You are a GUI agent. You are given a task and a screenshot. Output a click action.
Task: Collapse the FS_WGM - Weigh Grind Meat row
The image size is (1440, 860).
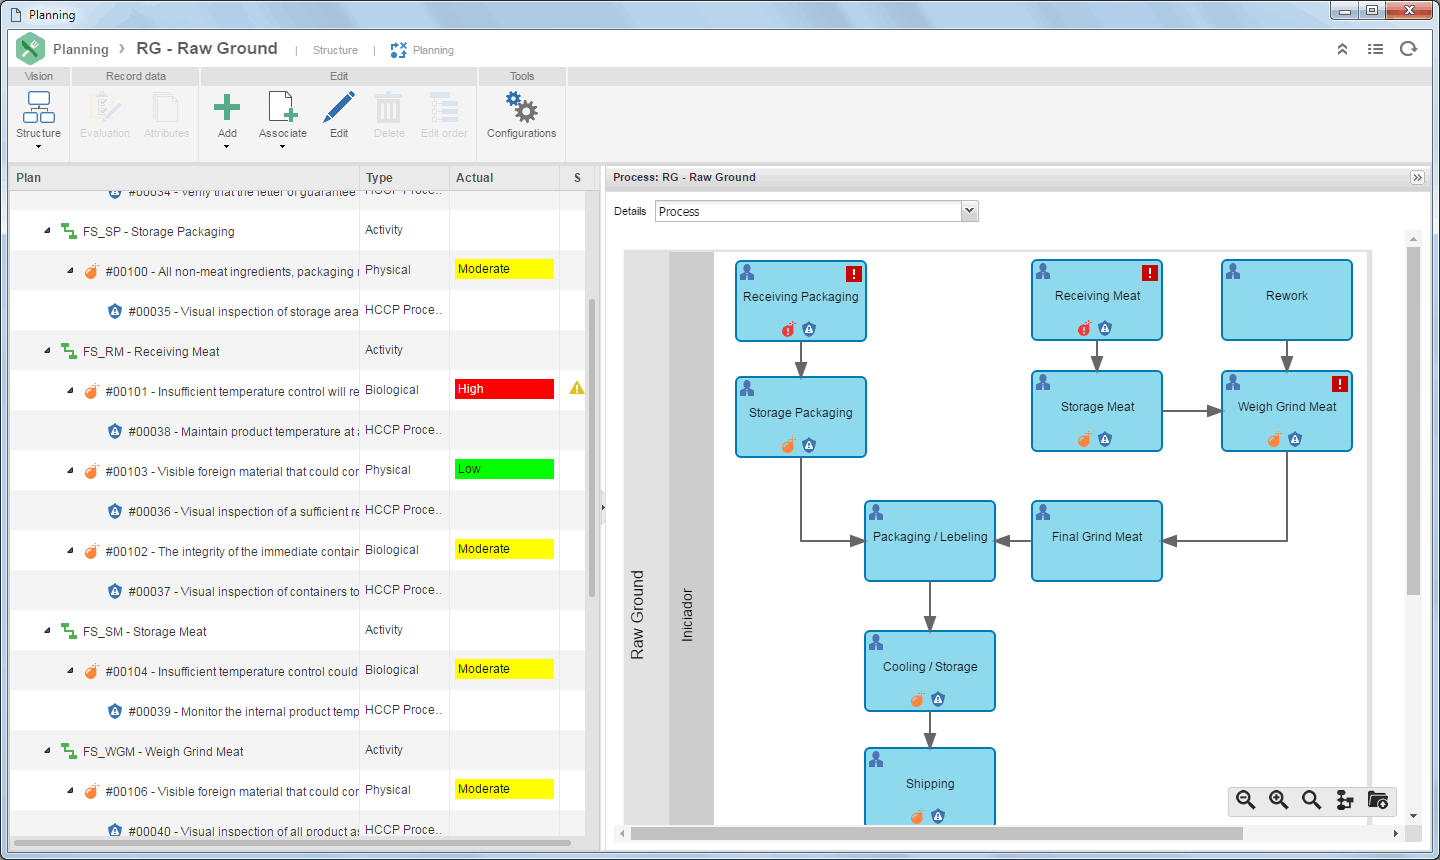[x=47, y=751]
